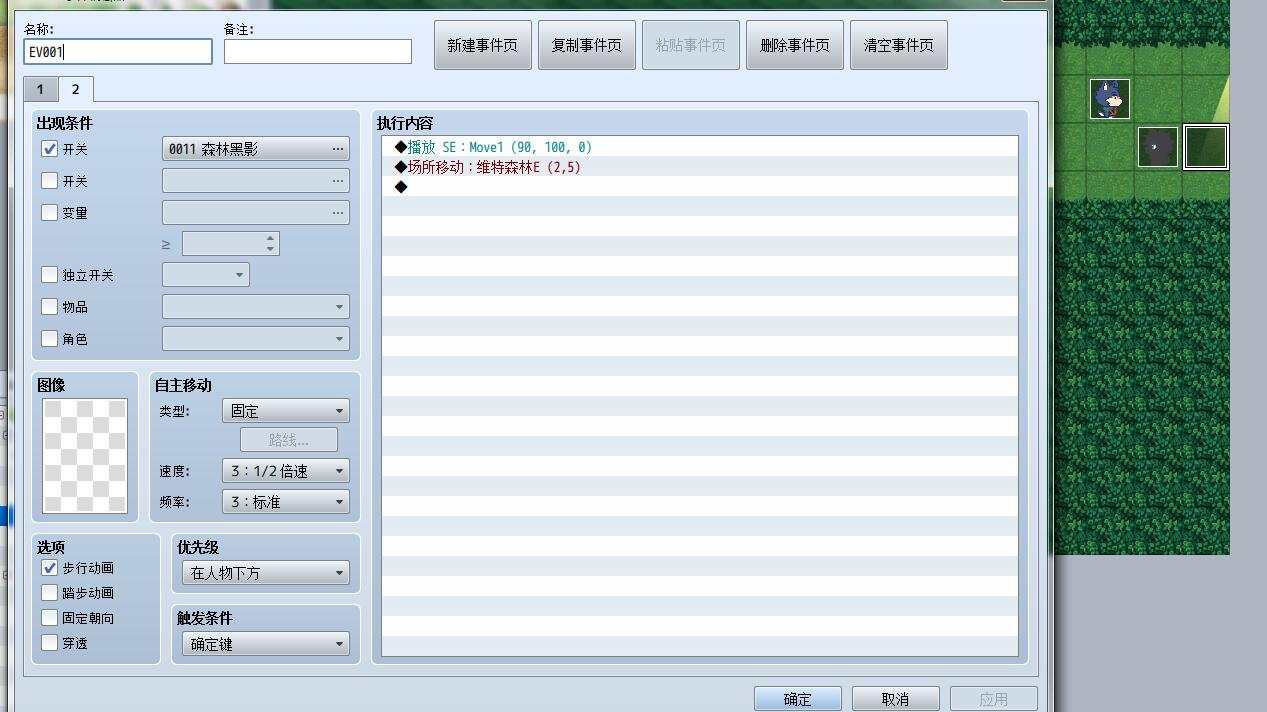Screen dimensions: 1267x712
Task: Select the dark shadow event tile on map
Action: (x=1157, y=147)
